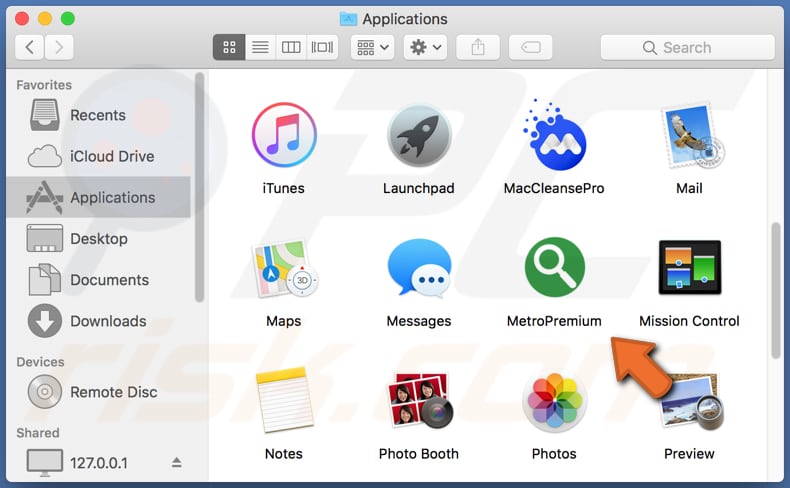Click the iTunes label text

[284, 188]
